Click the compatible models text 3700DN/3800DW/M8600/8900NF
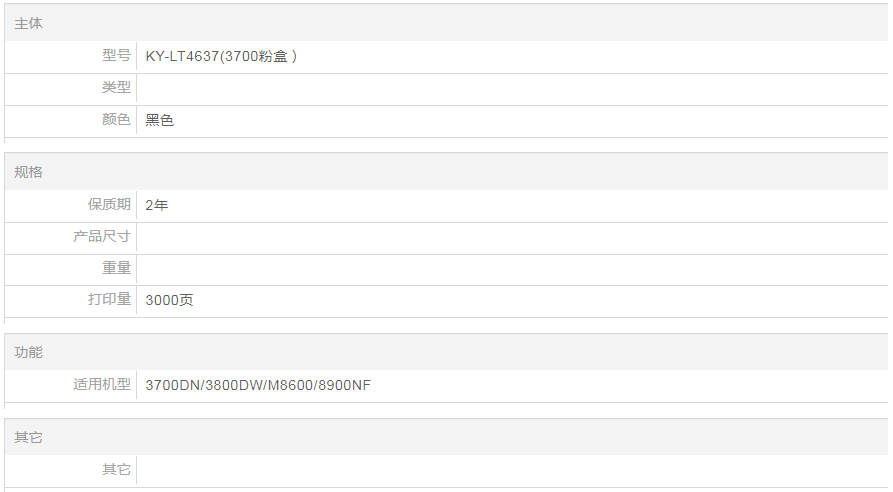Screen dimensions: 893x492 [x=258, y=385]
